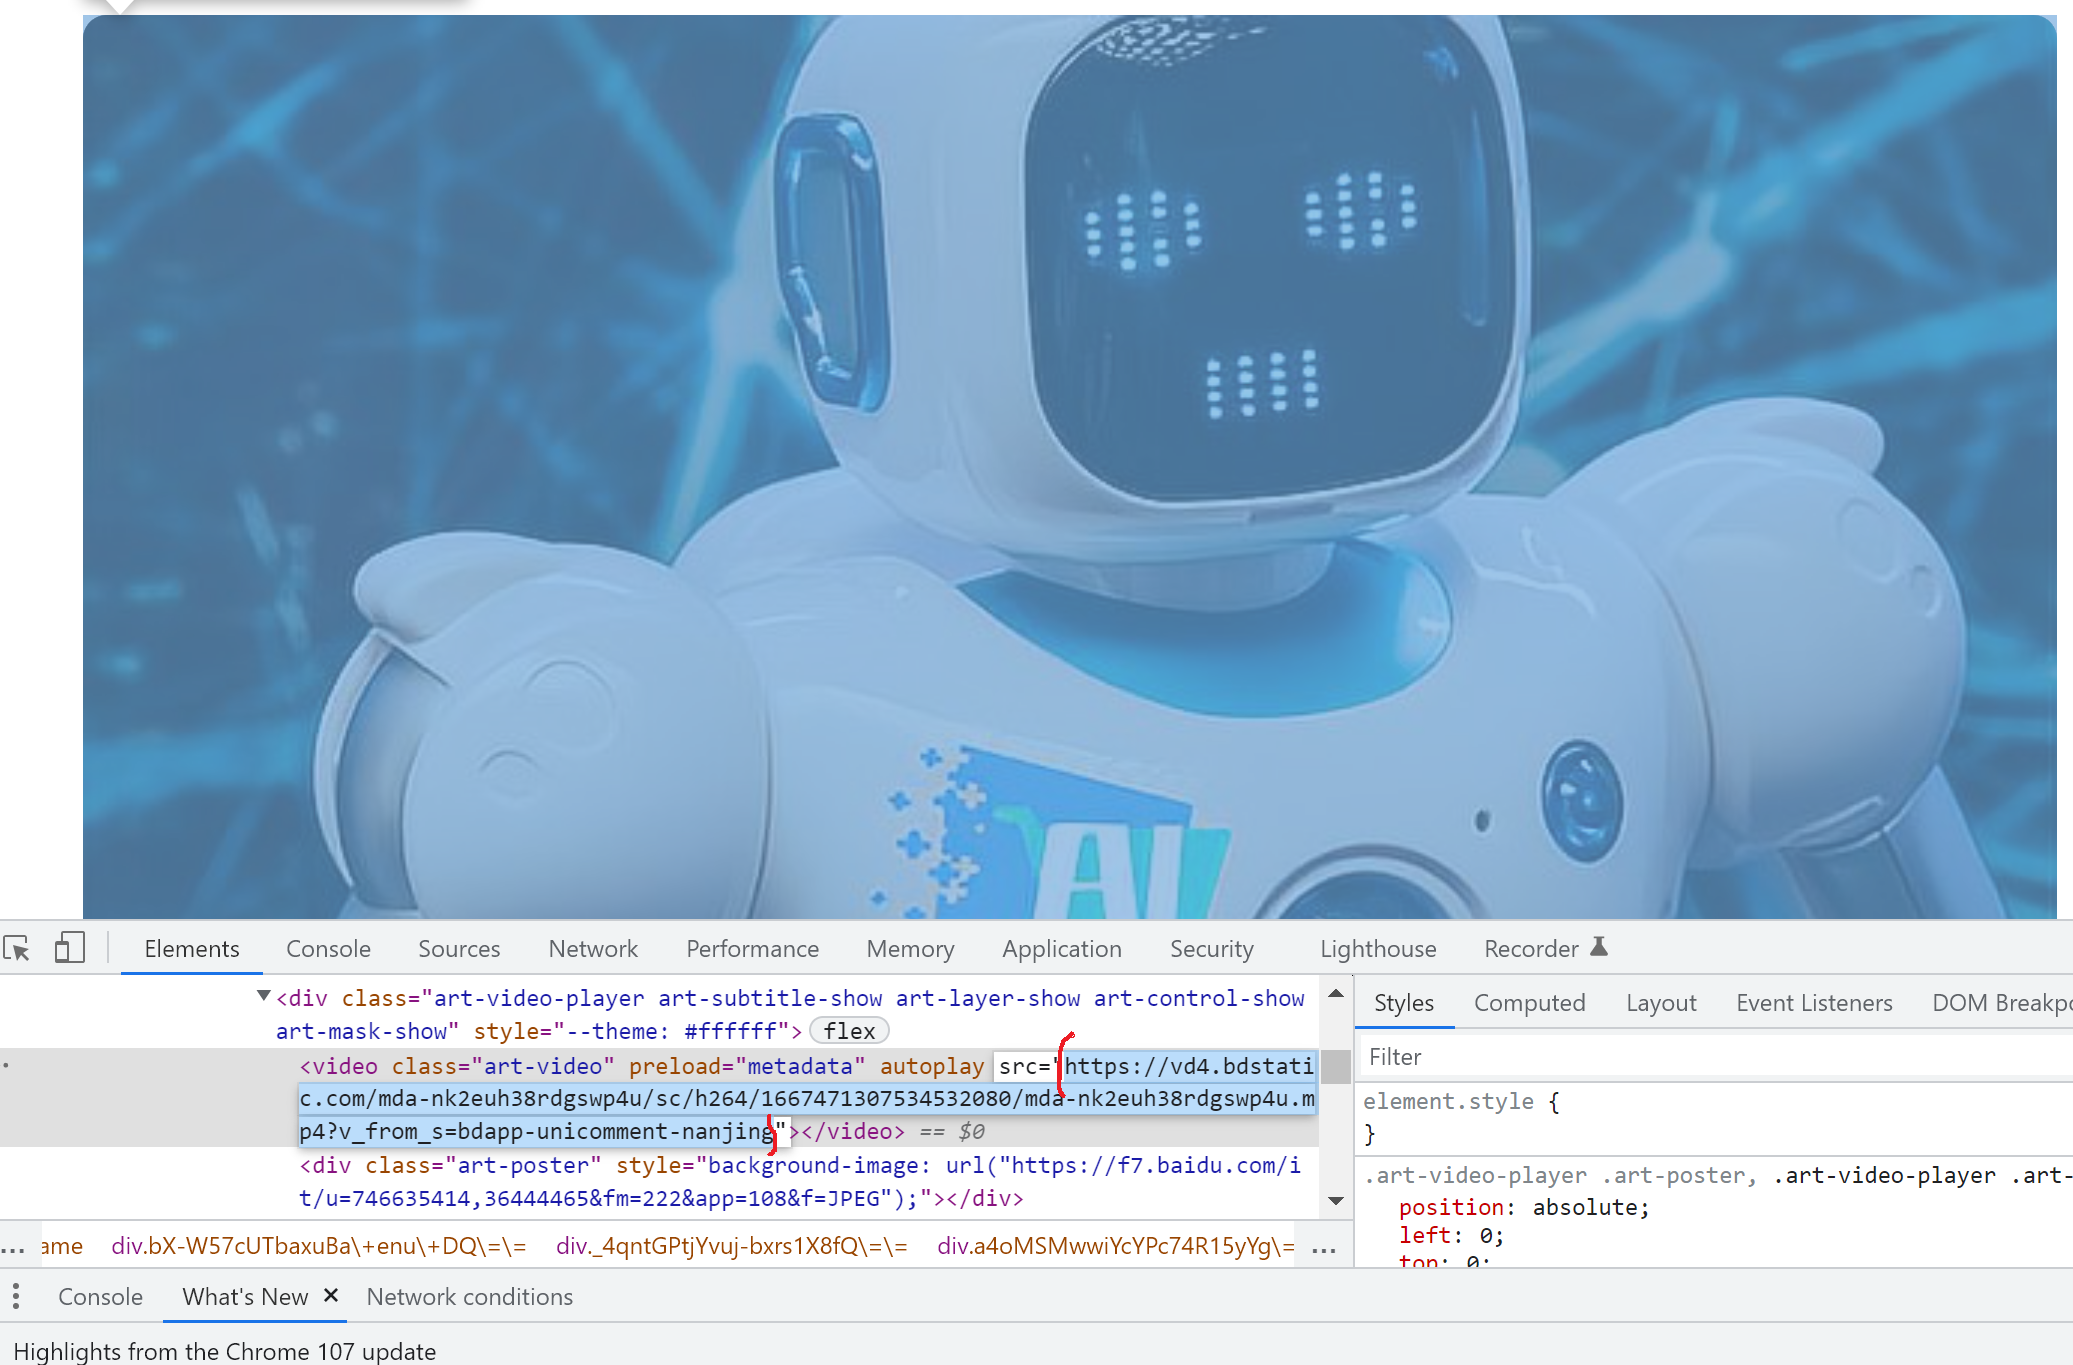Toggle the device toolbar icon
Viewport: 2073px width, 1365px height.
coord(69,947)
